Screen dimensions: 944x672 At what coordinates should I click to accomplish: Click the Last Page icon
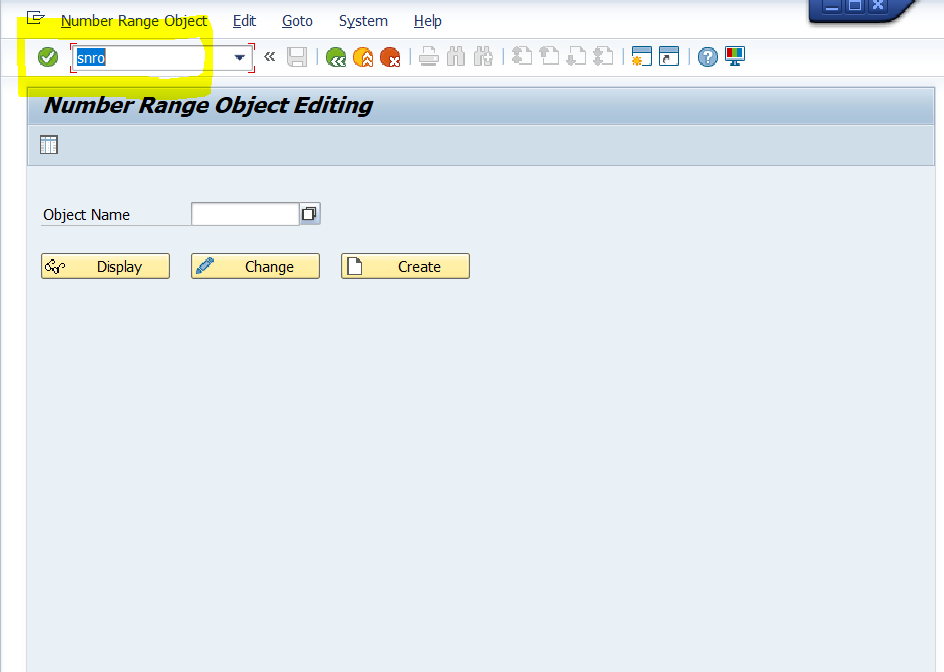(x=603, y=57)
